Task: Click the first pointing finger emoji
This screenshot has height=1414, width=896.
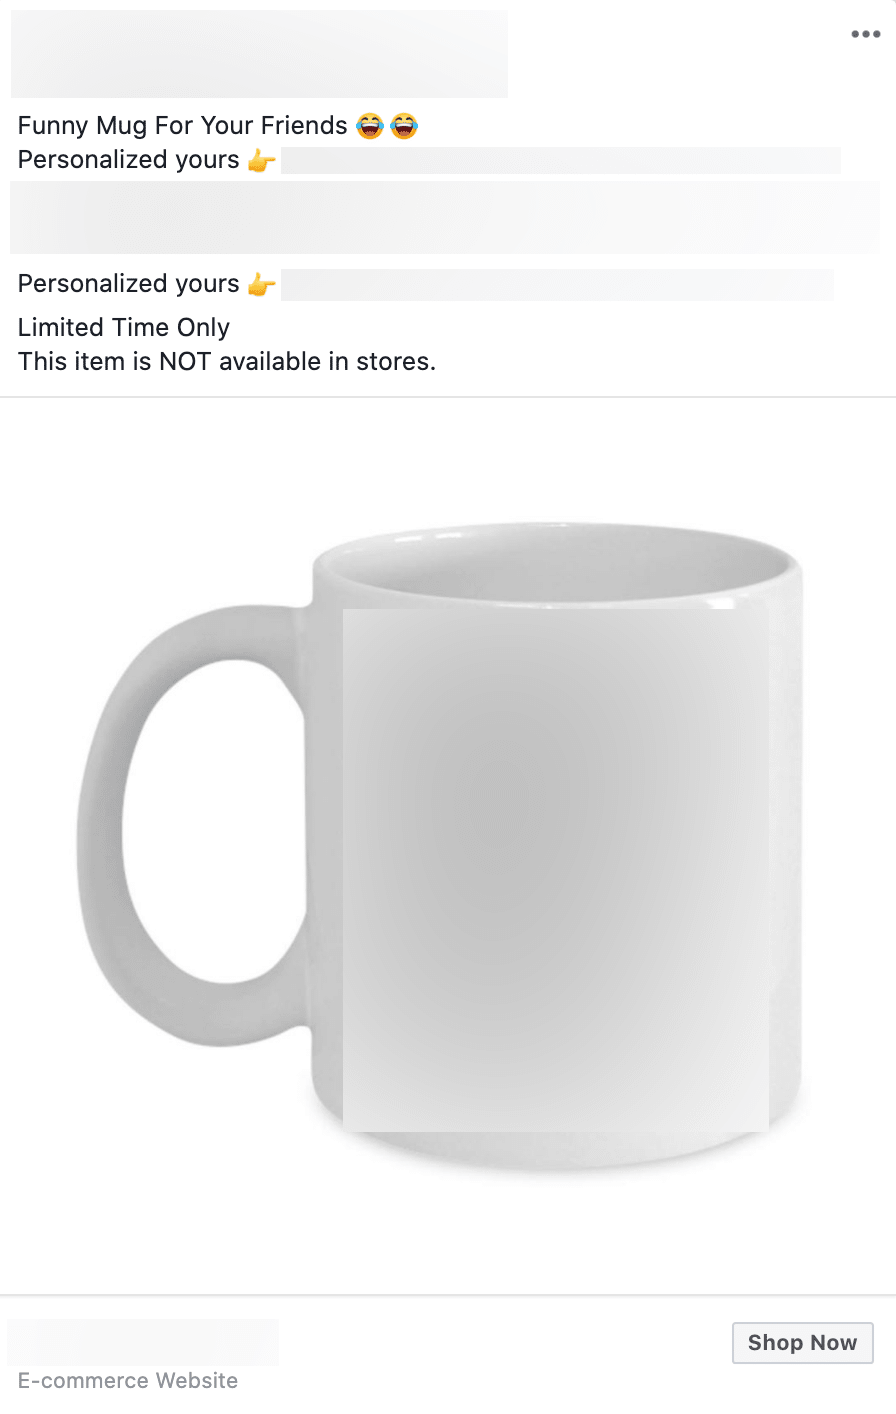Action: [x=261, y=160]
